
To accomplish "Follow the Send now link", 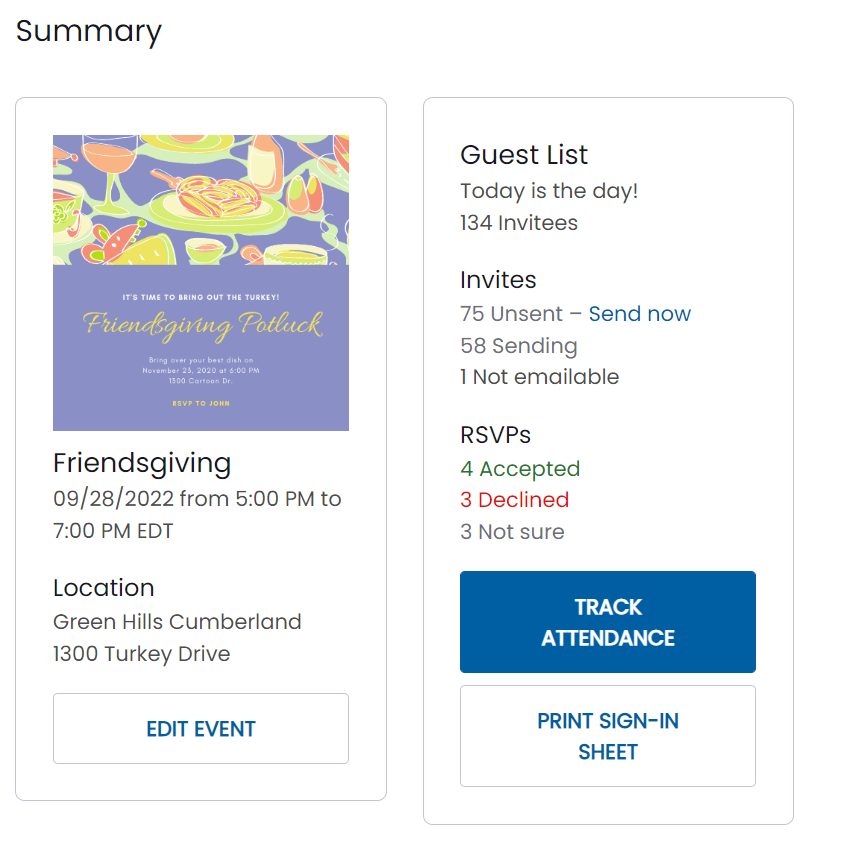I will (640, 314).
